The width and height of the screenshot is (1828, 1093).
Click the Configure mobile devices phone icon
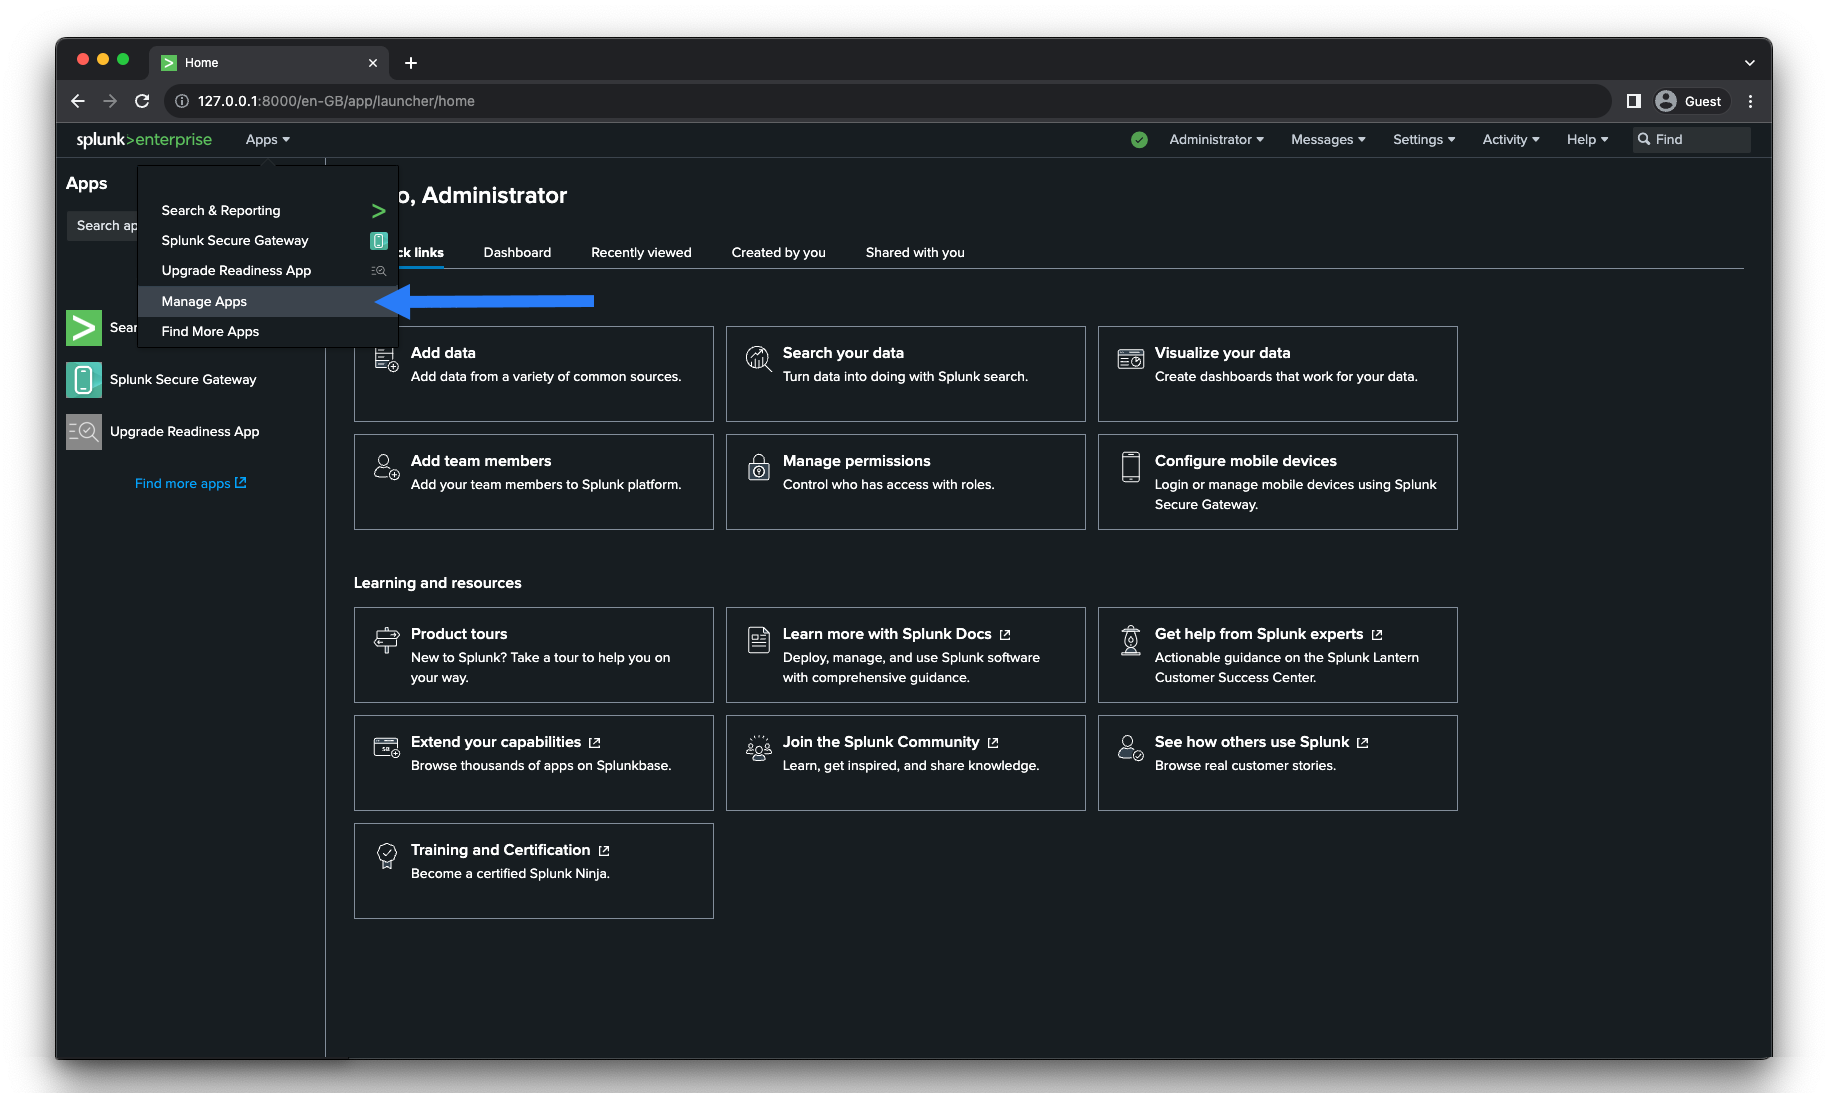click(1130, 467)
